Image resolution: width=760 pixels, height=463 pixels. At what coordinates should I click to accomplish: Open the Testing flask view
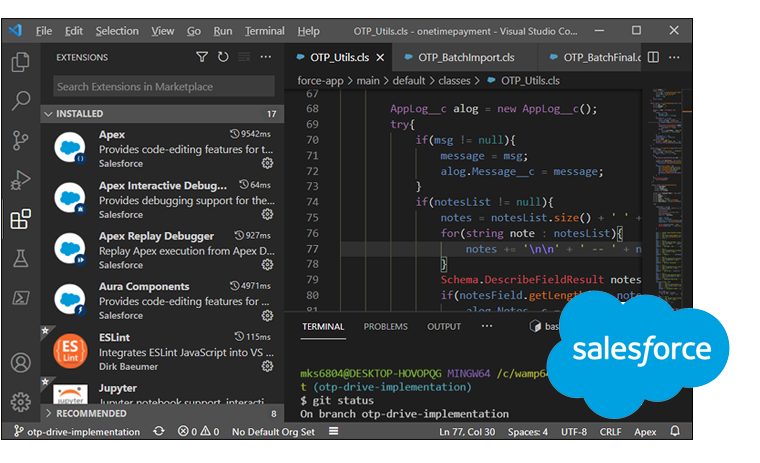click(20, 258)
